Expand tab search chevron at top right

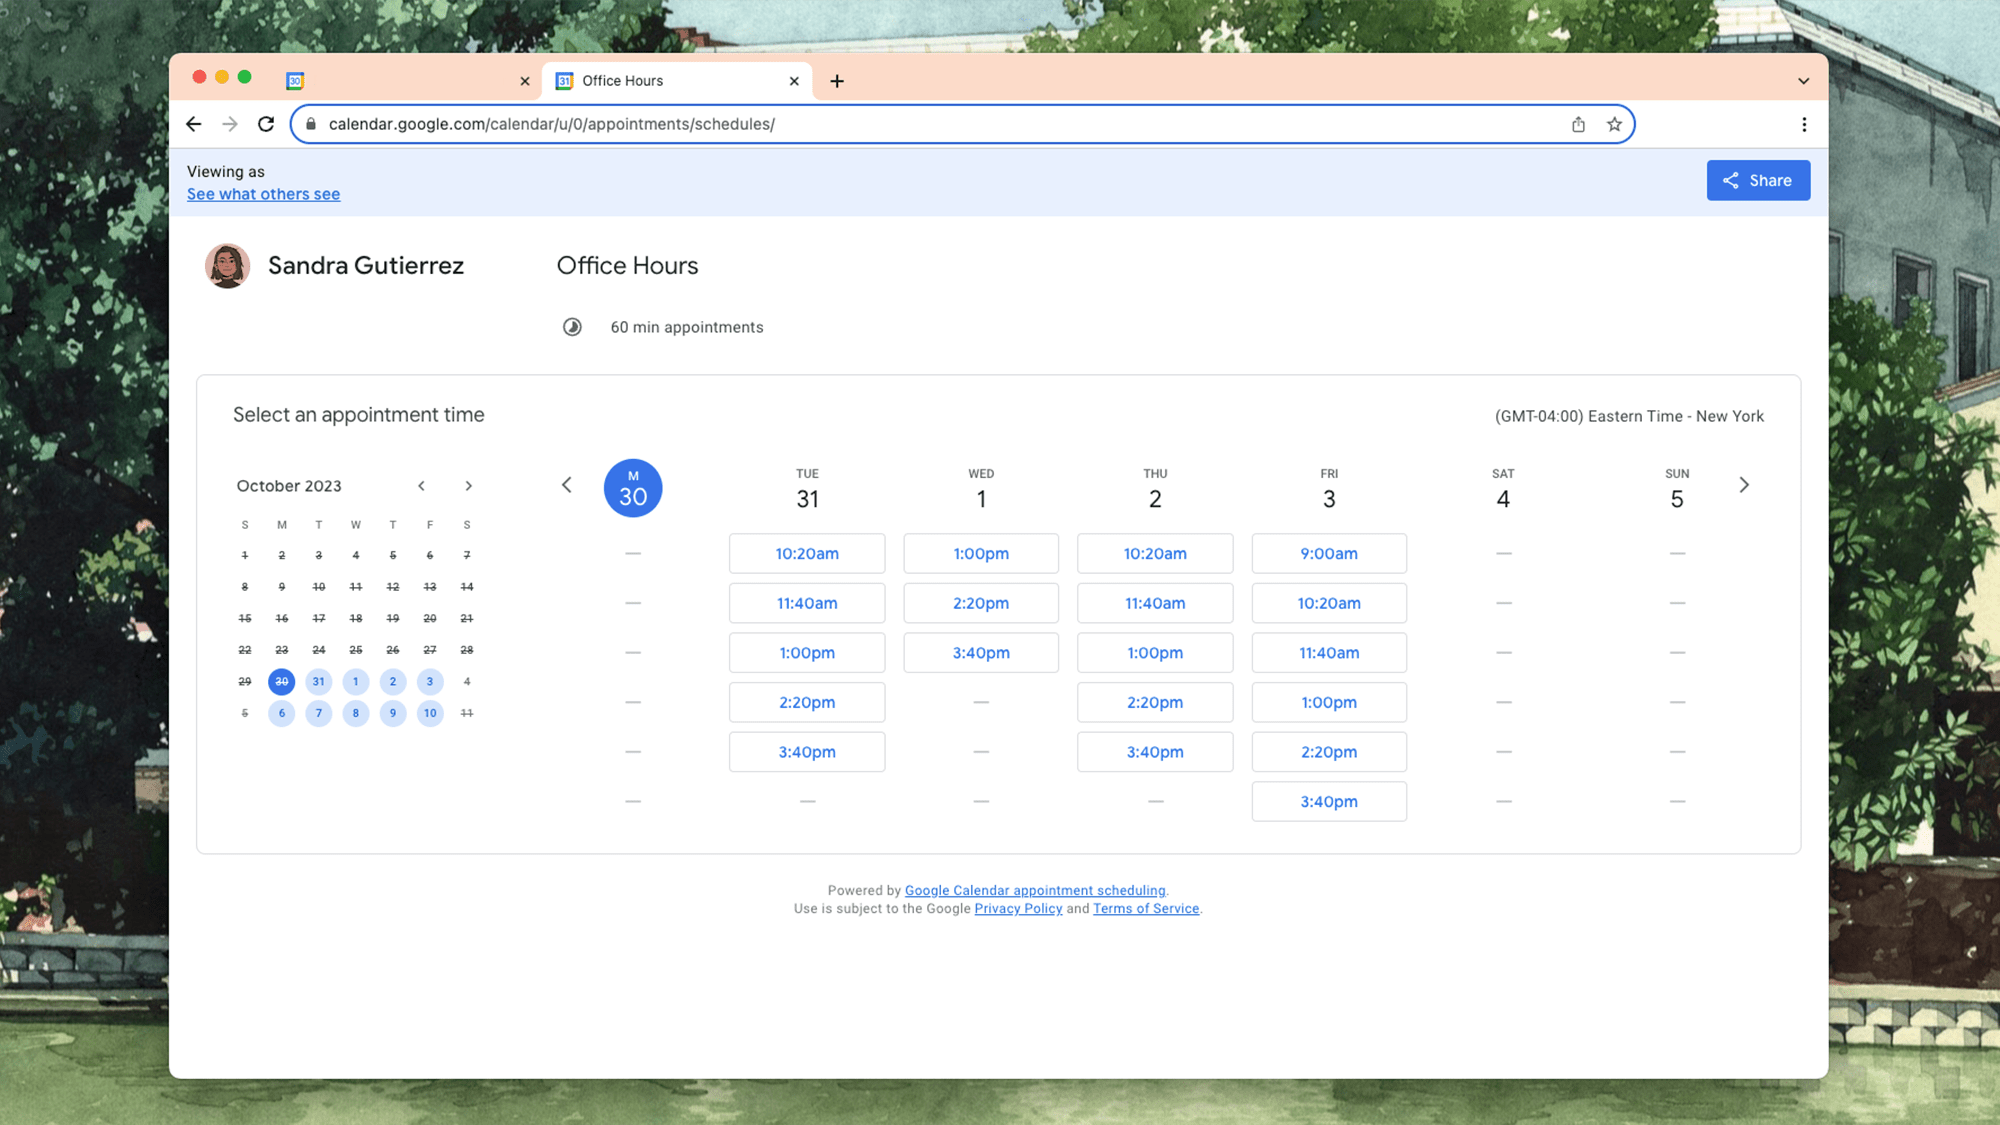[1803, 81]
